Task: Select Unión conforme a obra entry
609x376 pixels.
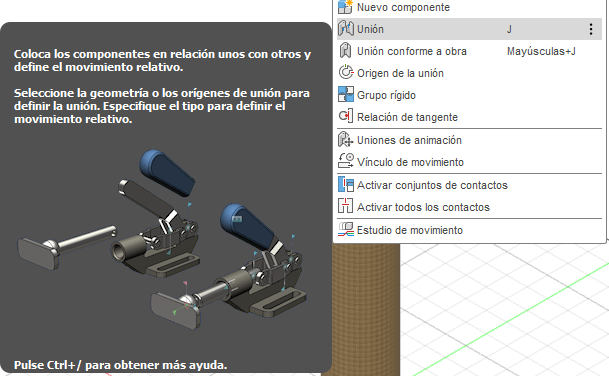Action: pos(469,51)
